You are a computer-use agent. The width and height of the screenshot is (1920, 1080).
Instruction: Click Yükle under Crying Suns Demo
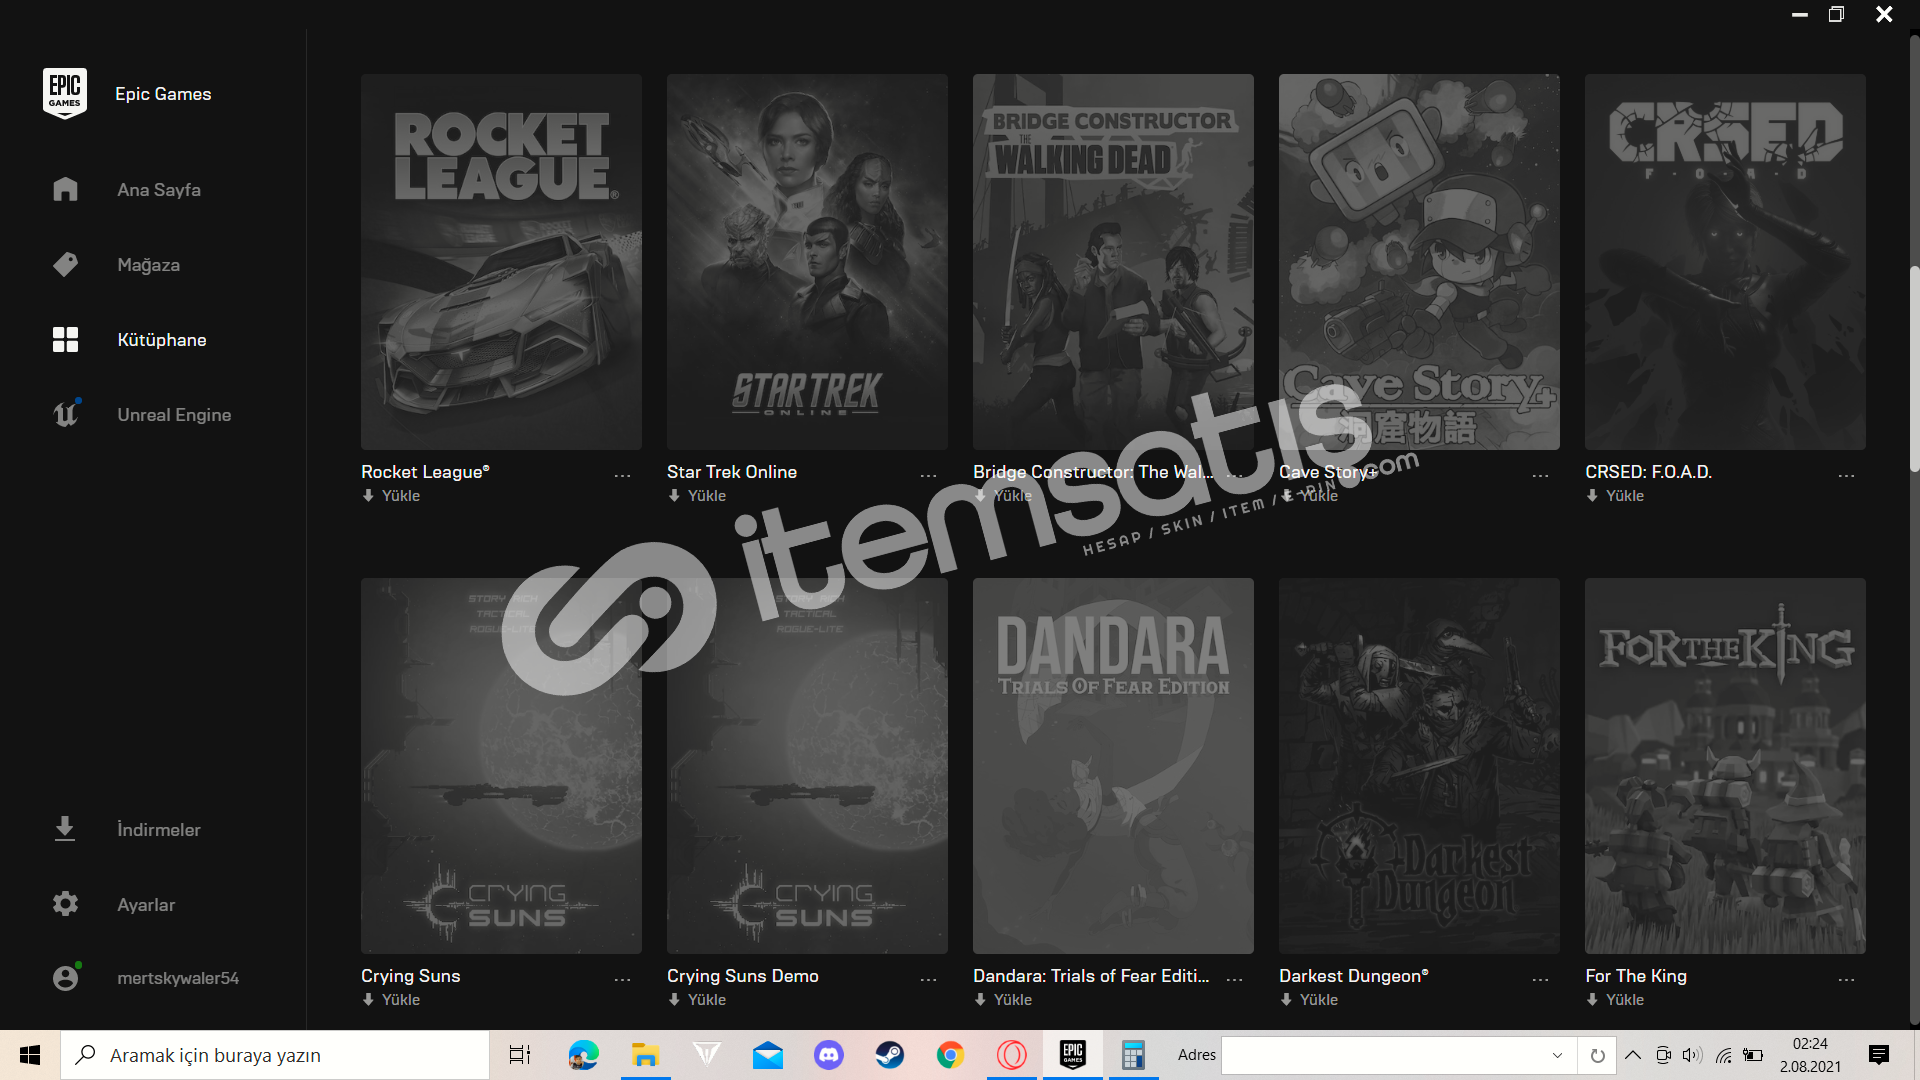(x=697, y=1000)
